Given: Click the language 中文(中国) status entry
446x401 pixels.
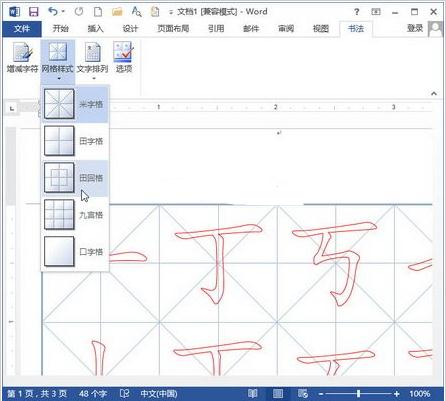Looking at the screenshot, I should tap(159, 394).
